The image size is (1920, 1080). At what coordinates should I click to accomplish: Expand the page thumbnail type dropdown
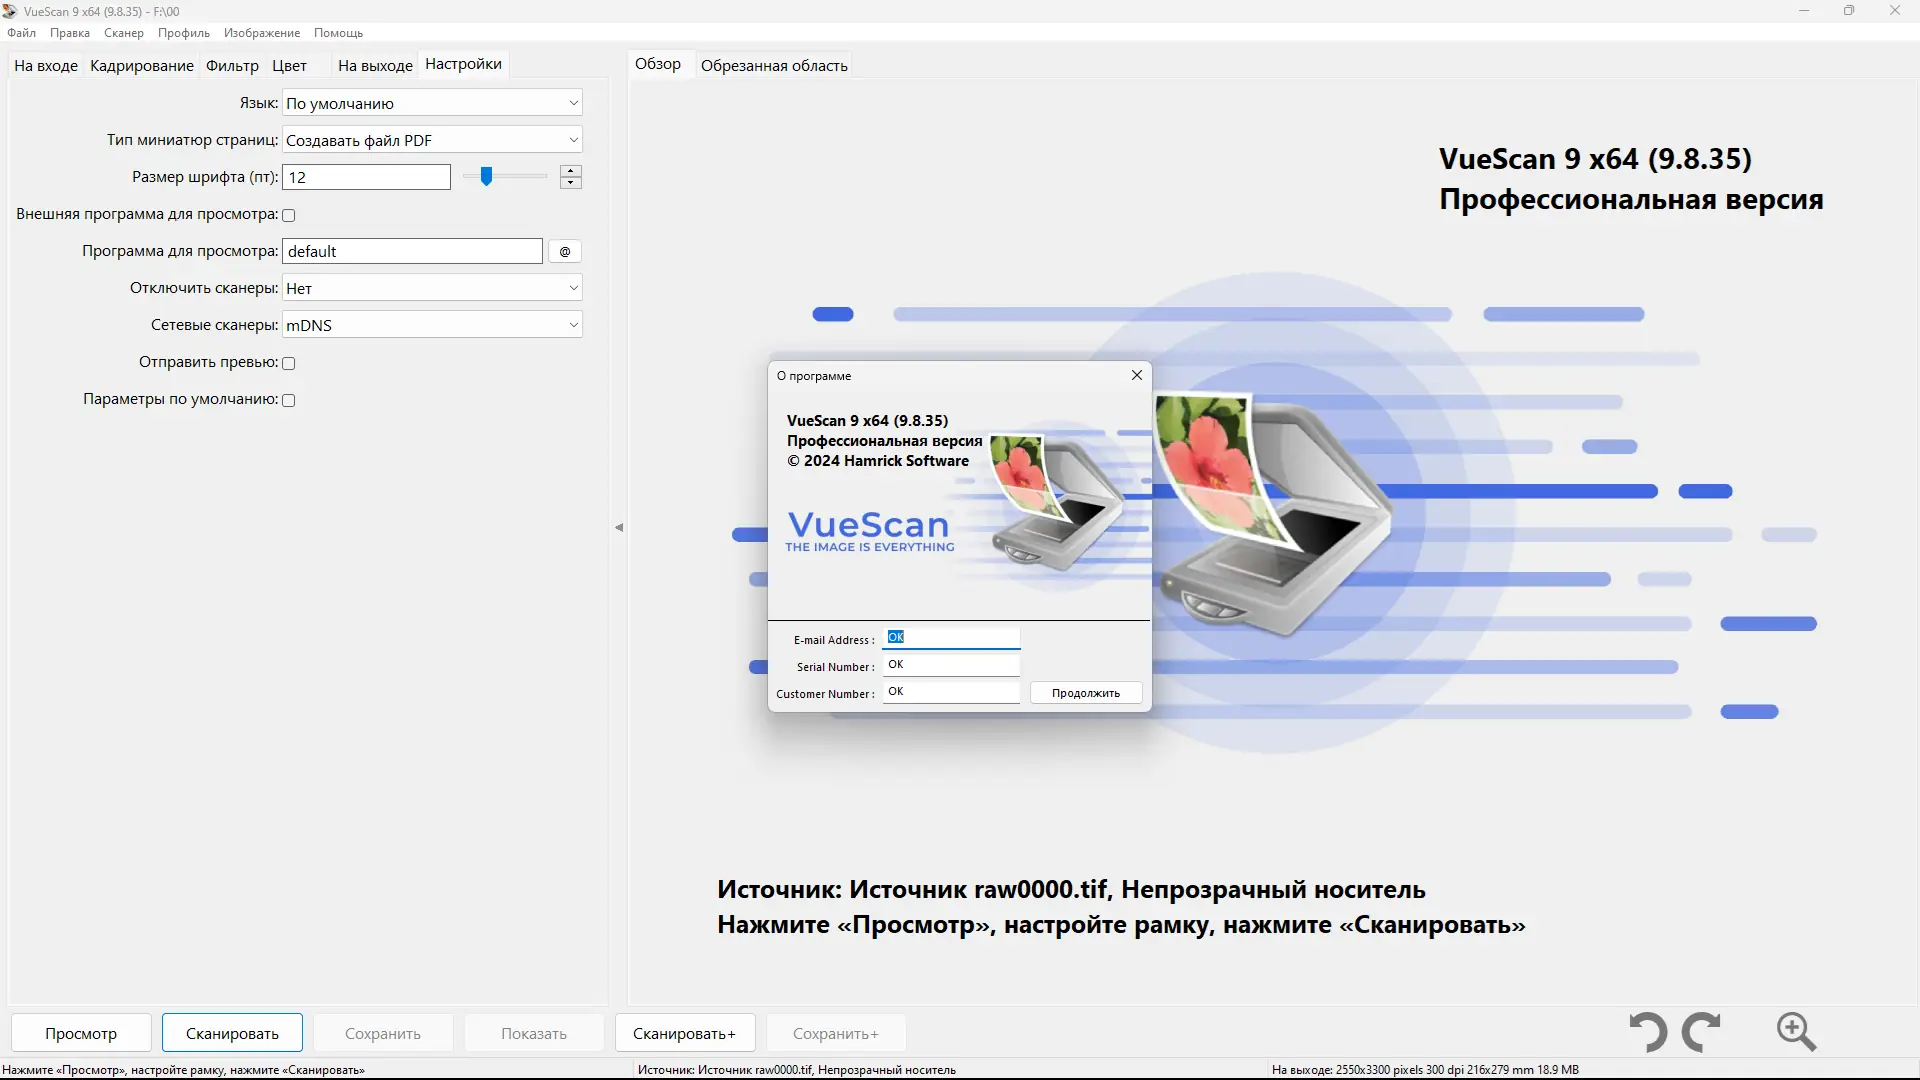[432, 140]
